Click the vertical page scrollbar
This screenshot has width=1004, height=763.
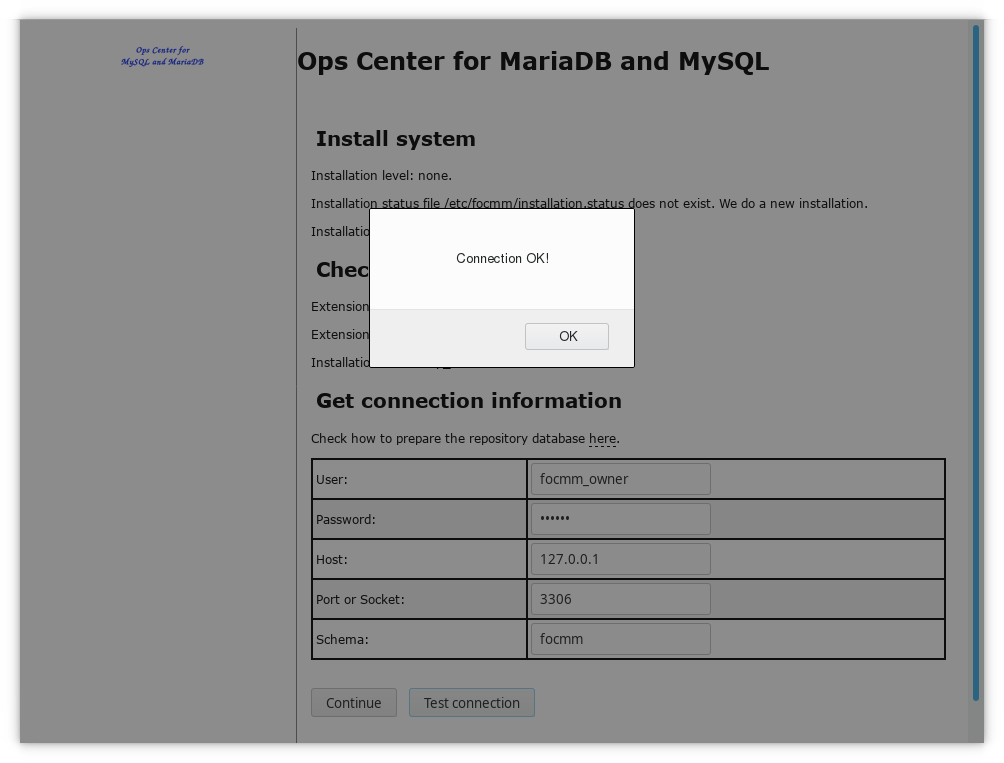tap(976, 362)
